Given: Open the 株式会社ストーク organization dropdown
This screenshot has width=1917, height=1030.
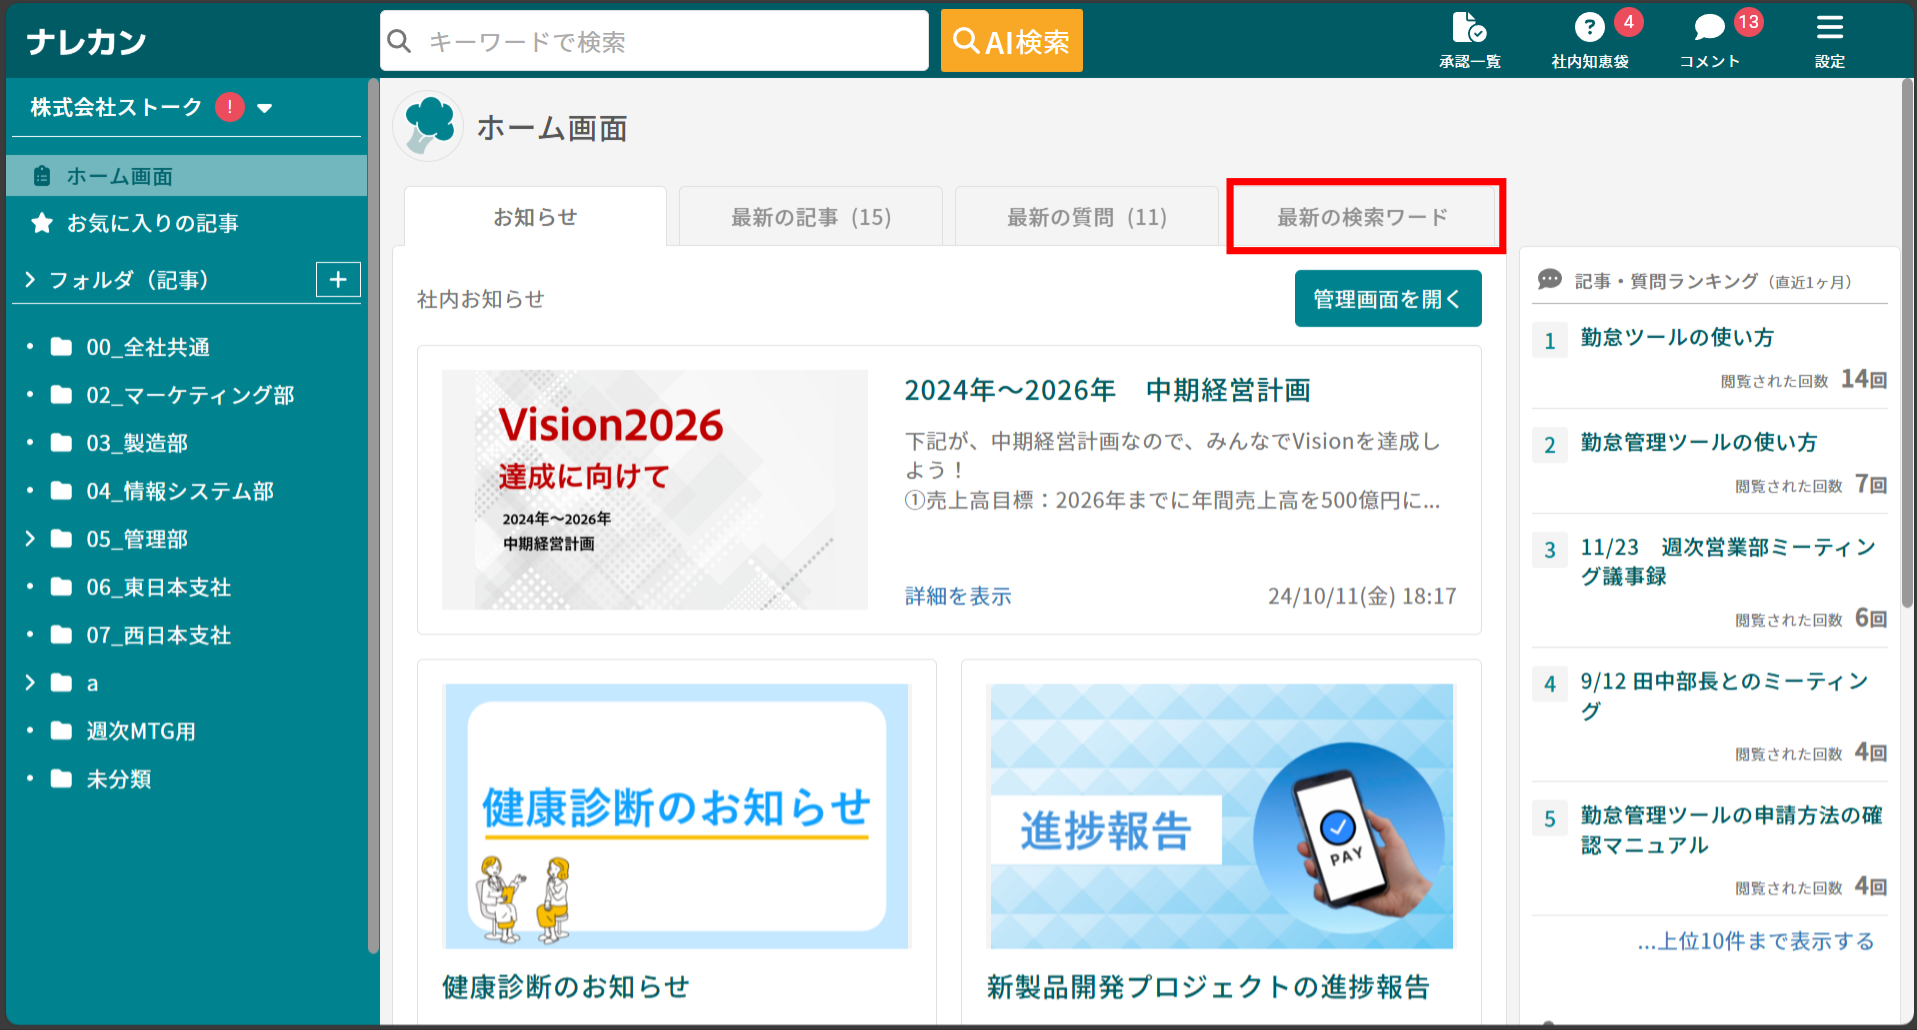Looking at the screenshot, I should (x=264, y=107).
